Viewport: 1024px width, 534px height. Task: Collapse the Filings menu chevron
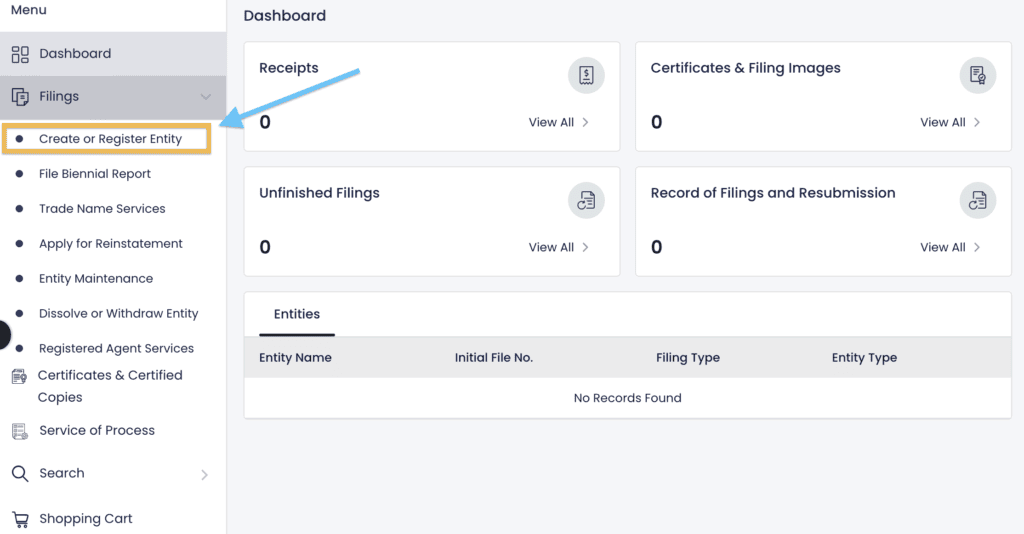[x=206, y=97]
